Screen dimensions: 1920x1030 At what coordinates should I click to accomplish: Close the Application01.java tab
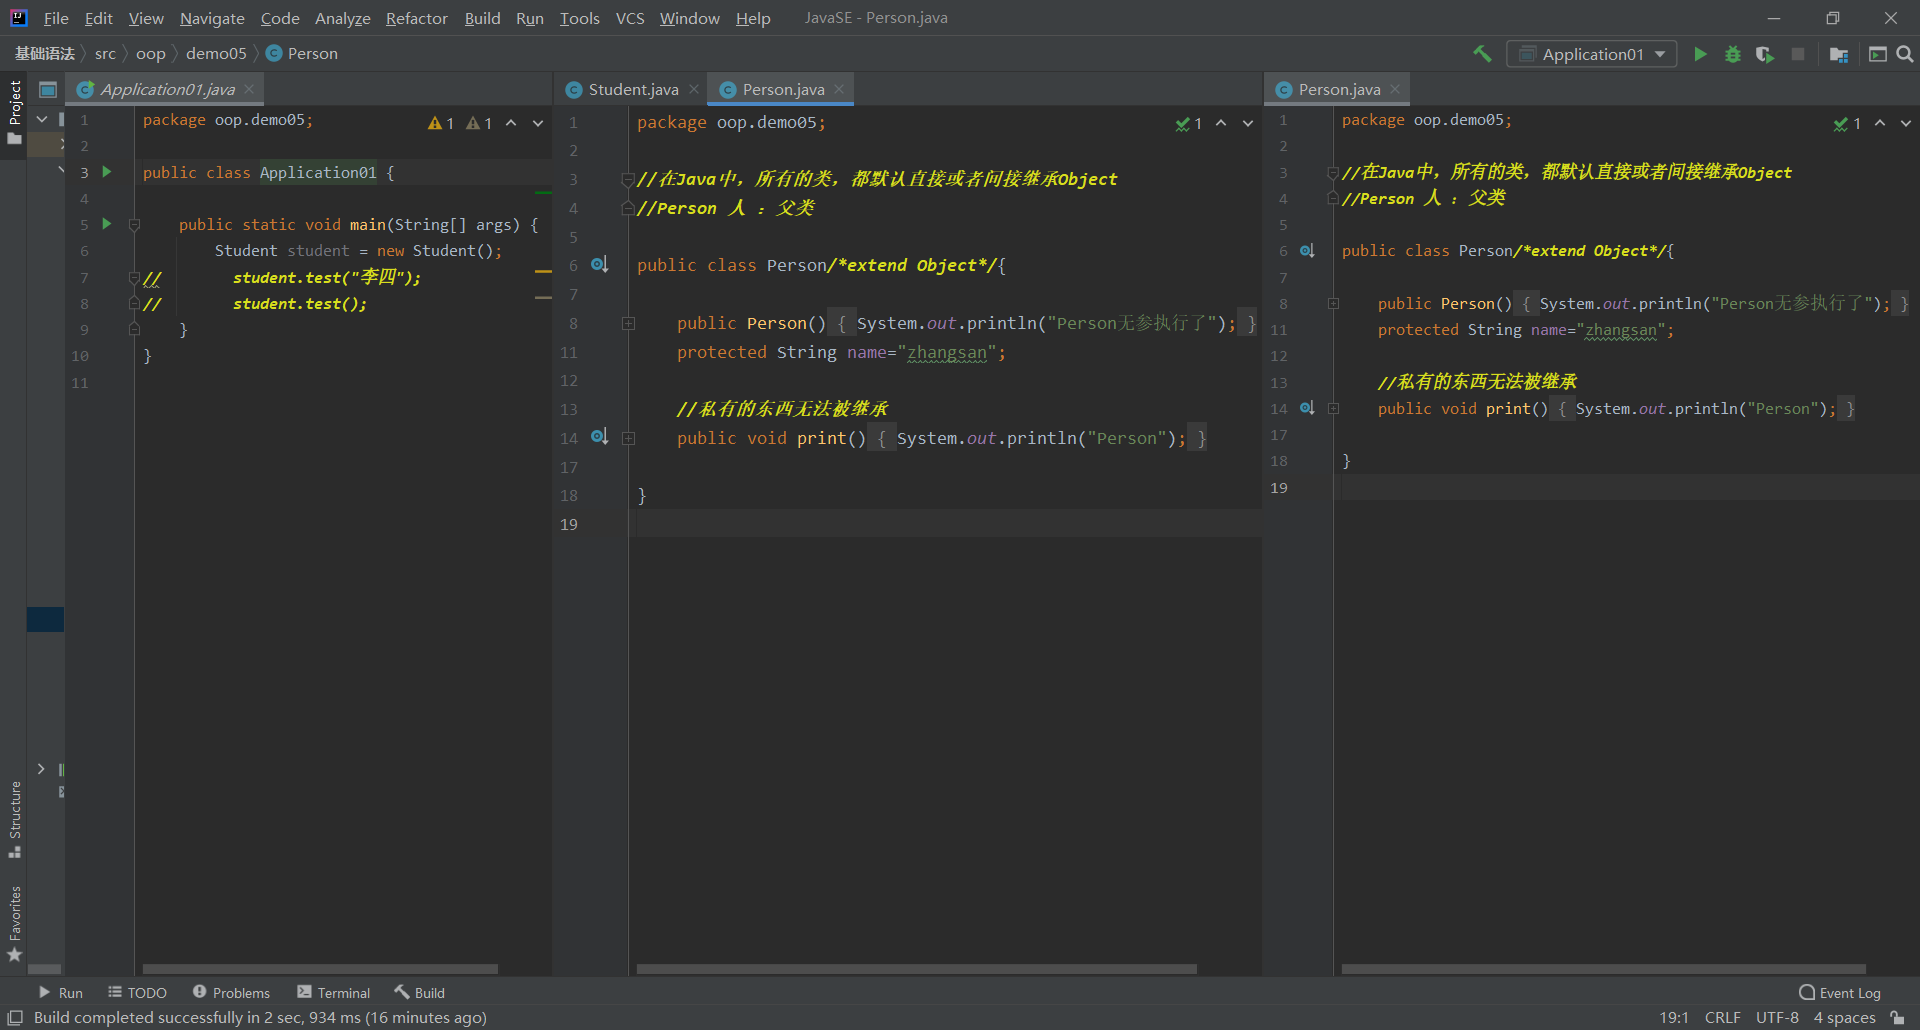tap(249, 89)
